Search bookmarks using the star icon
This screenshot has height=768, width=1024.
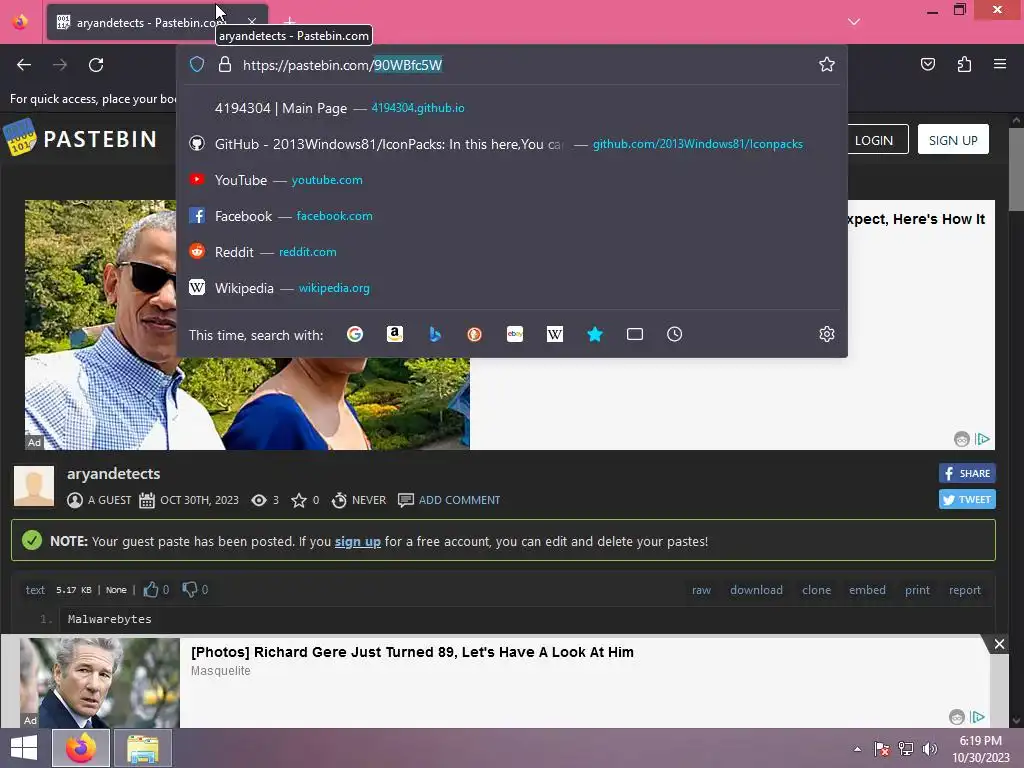tap(595, 334)
